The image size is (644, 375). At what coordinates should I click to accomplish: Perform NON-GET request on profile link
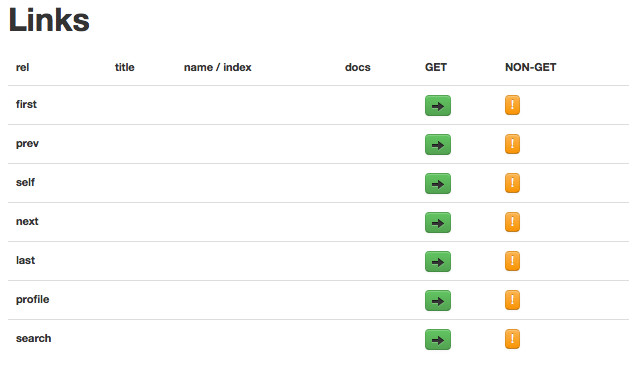512,300
